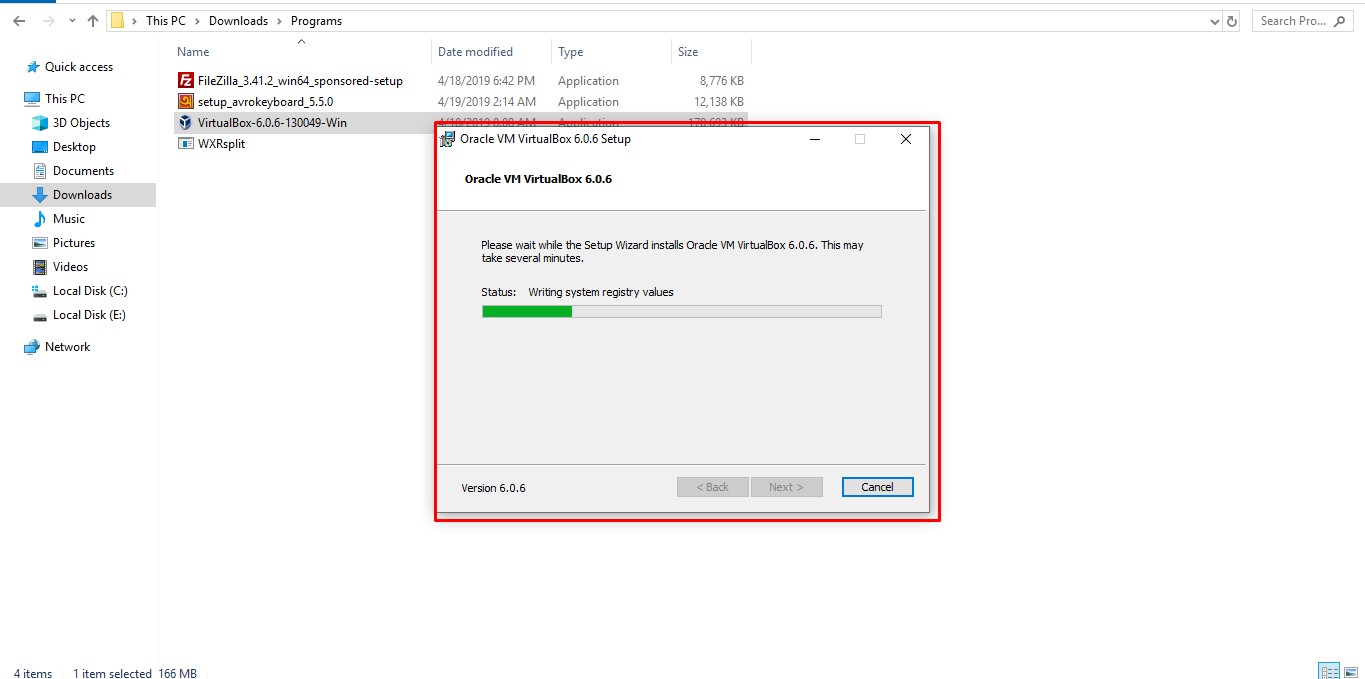Click the FileZilla installer icon
This screenshot has height=679, width=1365.
pyautogui.click(x=185, y=81)
